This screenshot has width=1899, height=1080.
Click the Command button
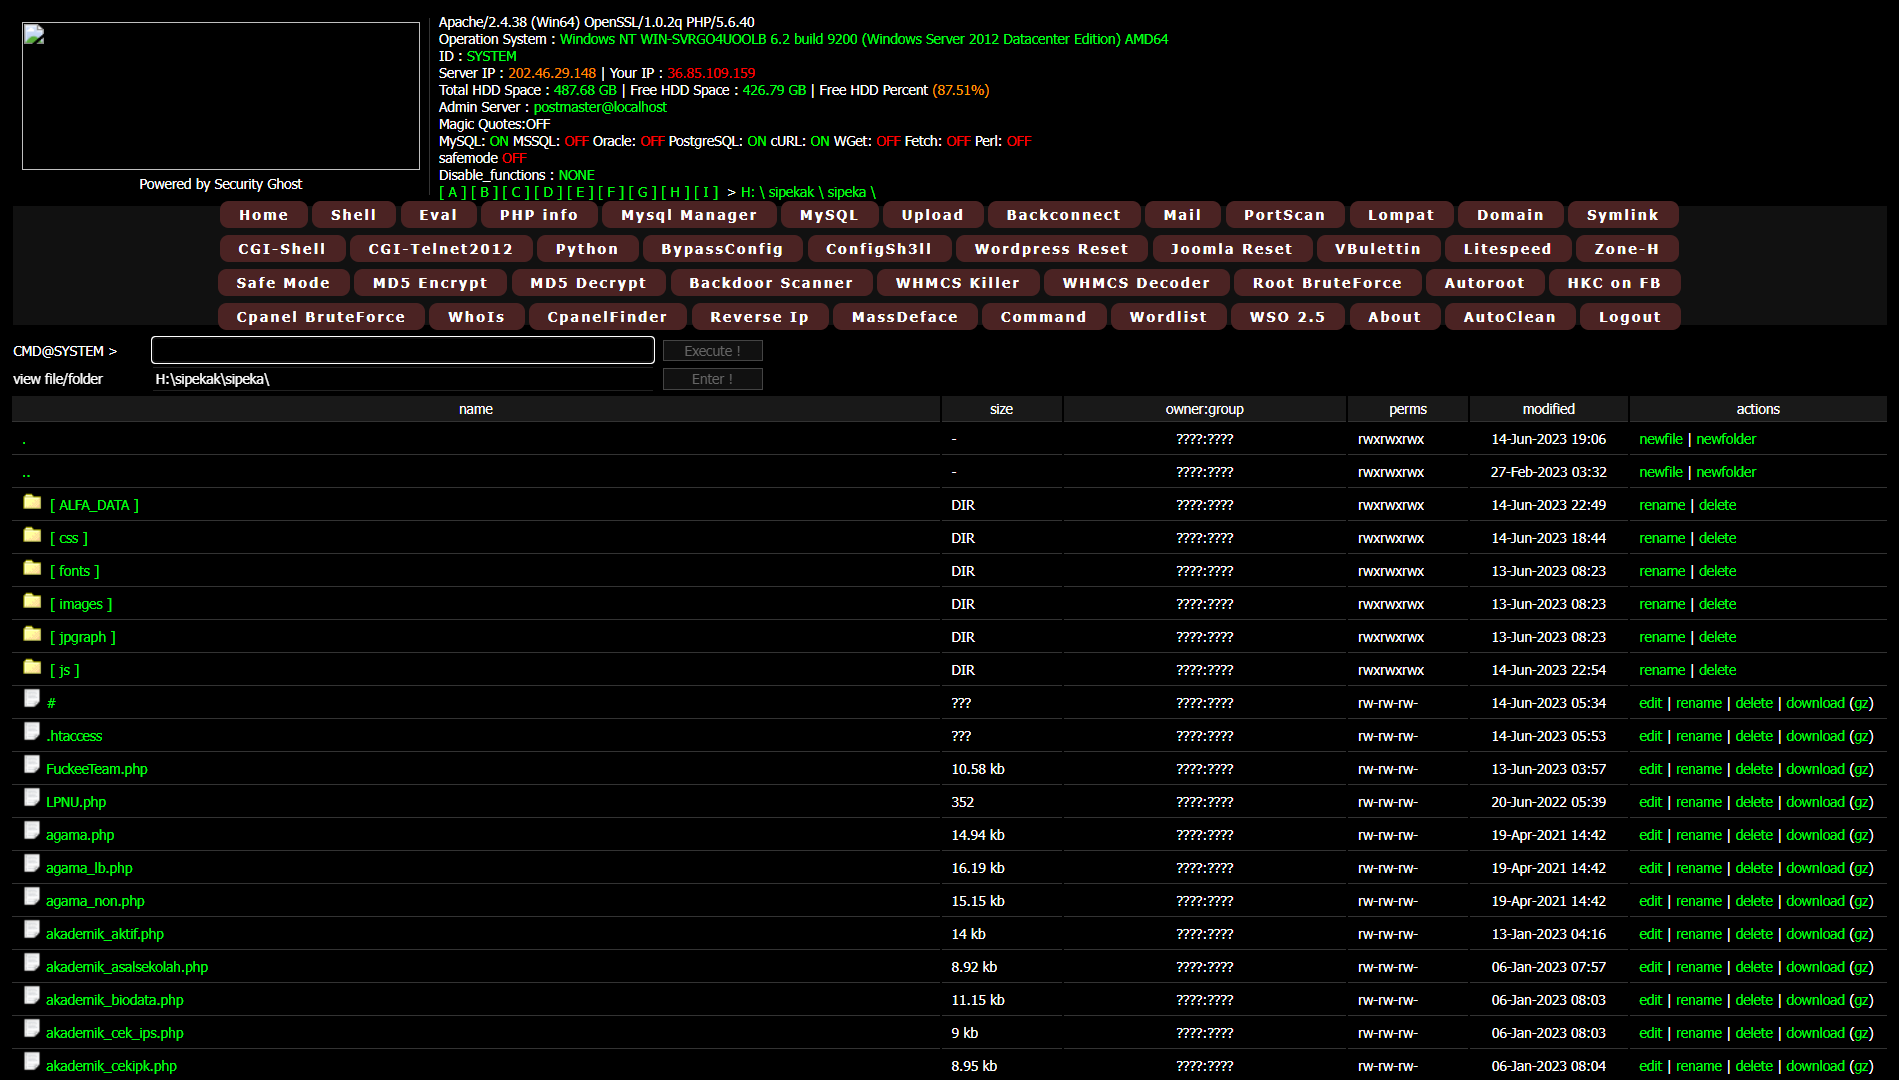(1043, 317)
